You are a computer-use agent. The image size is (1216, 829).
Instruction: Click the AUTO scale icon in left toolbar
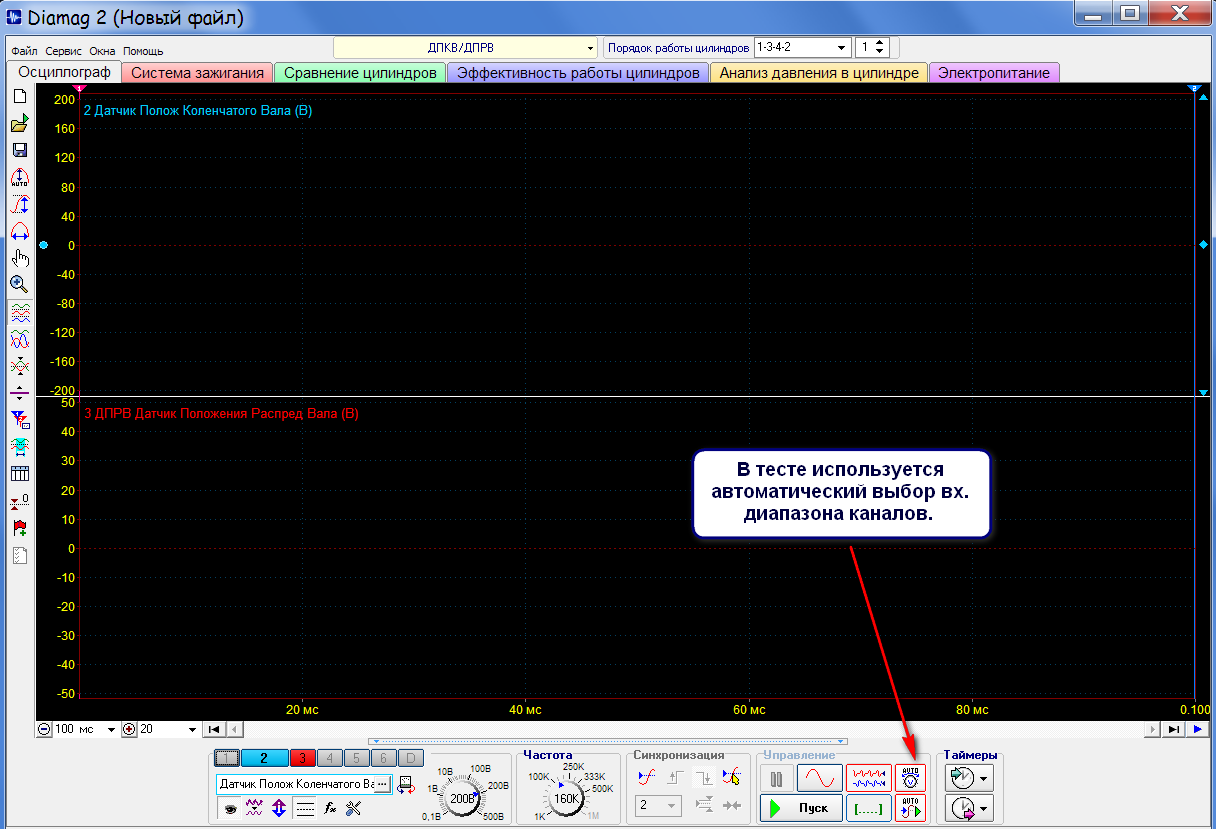19,177
